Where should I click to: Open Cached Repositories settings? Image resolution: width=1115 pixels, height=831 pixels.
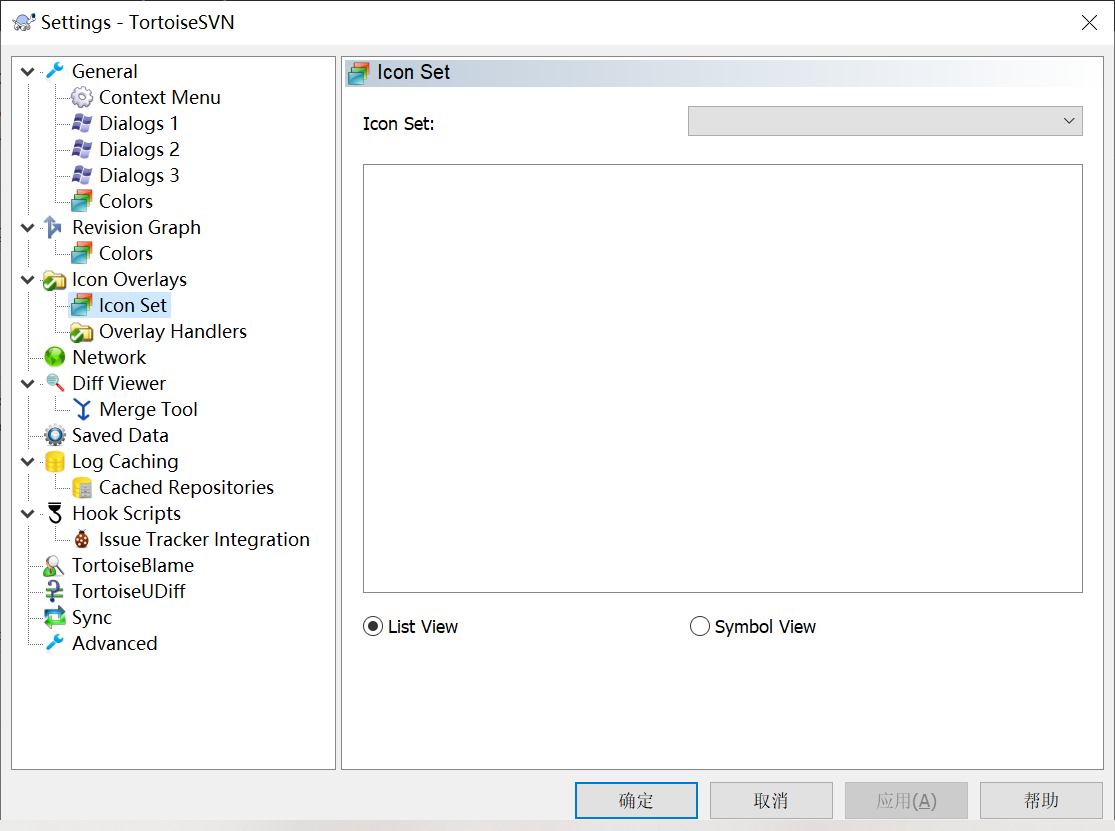click(x=186, y=488)
